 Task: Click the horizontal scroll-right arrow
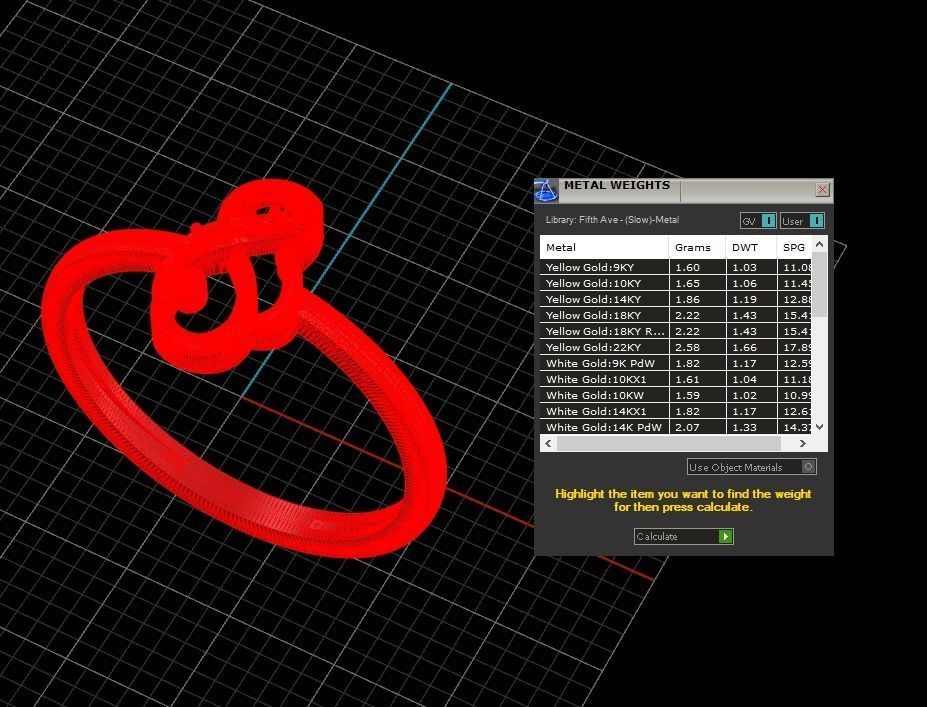(802, 443)
